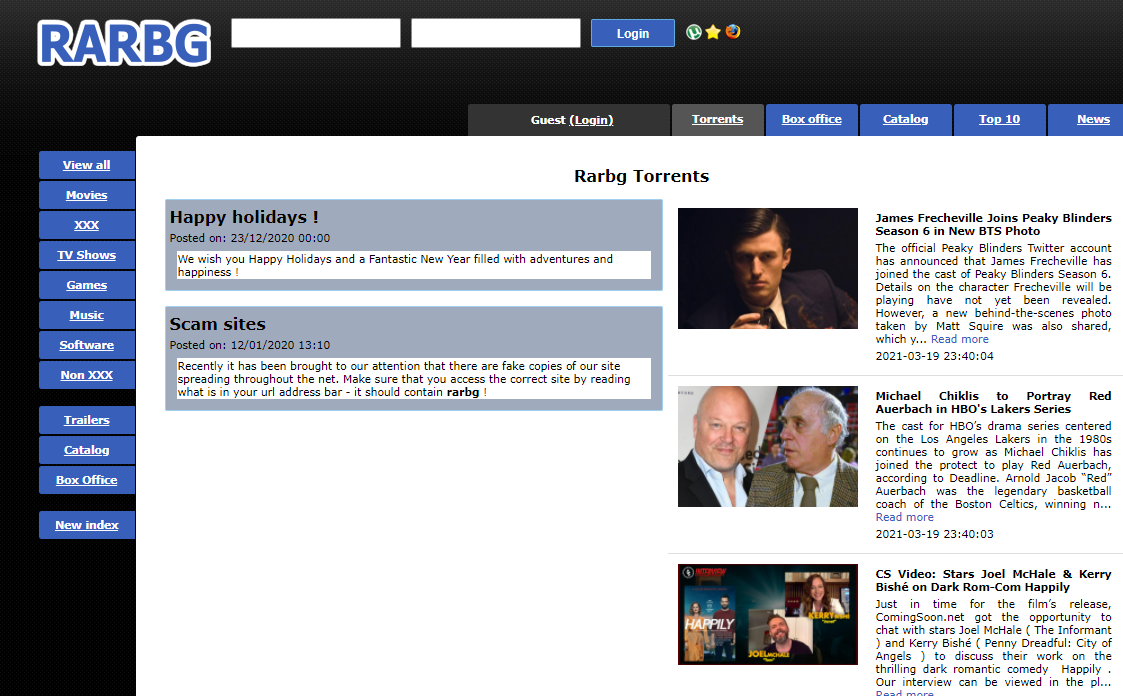Select Non XXX in the sidebar
The width and height of the screenshot is (1123, 696).
click(87, 375)
